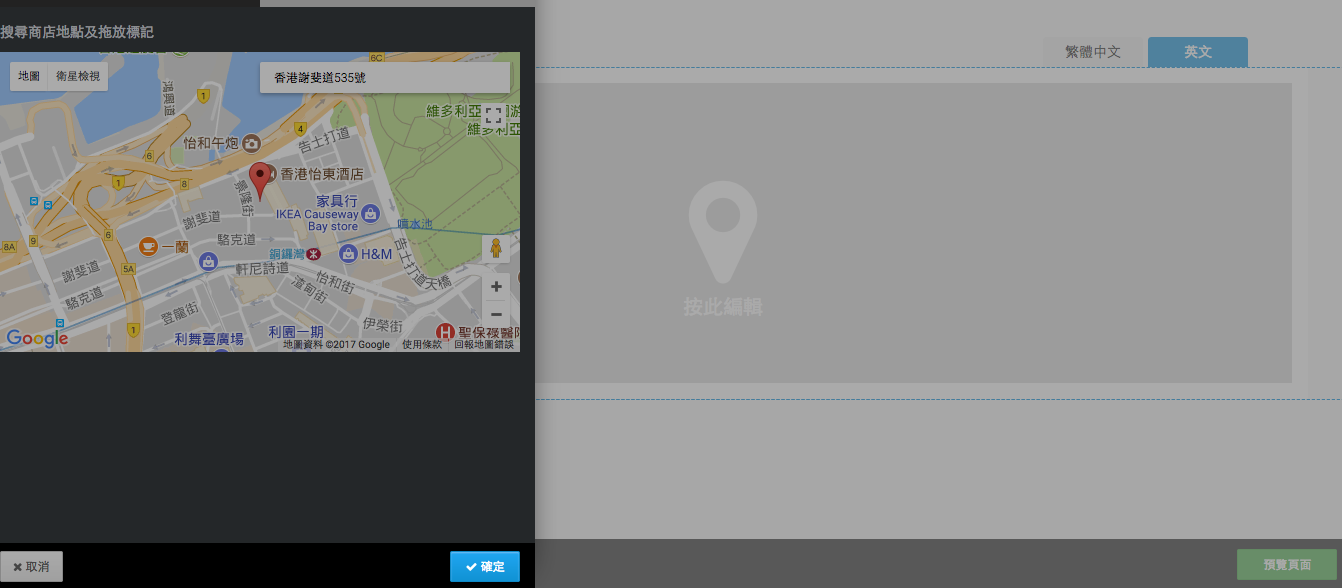The width and height of the screenshot is (1342, 588).
Task: Click the 利舞臺廣場 label on map
Action: (x=209, y=339)
